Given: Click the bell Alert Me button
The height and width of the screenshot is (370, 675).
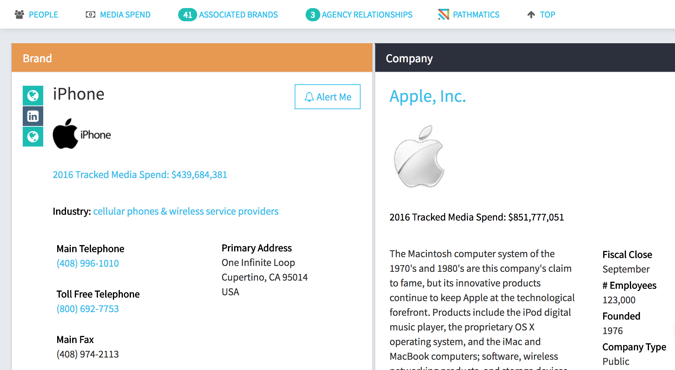Looking at the screenshot, I should pyautogui.click(x=328, y=97).
